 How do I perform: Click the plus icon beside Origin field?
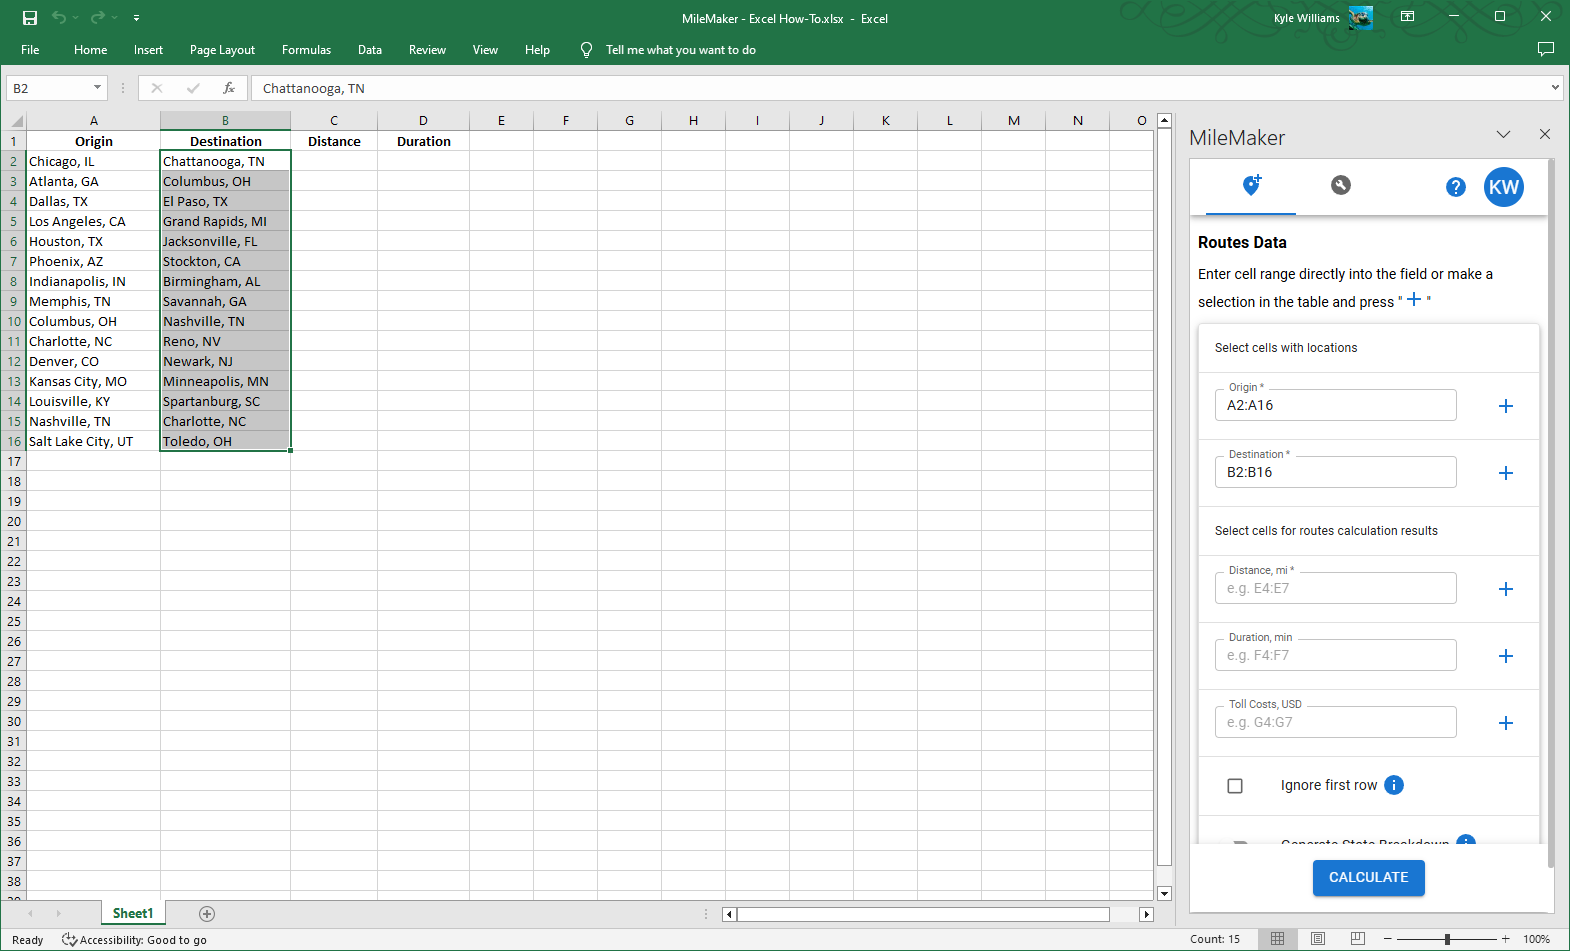point(1506,406)
